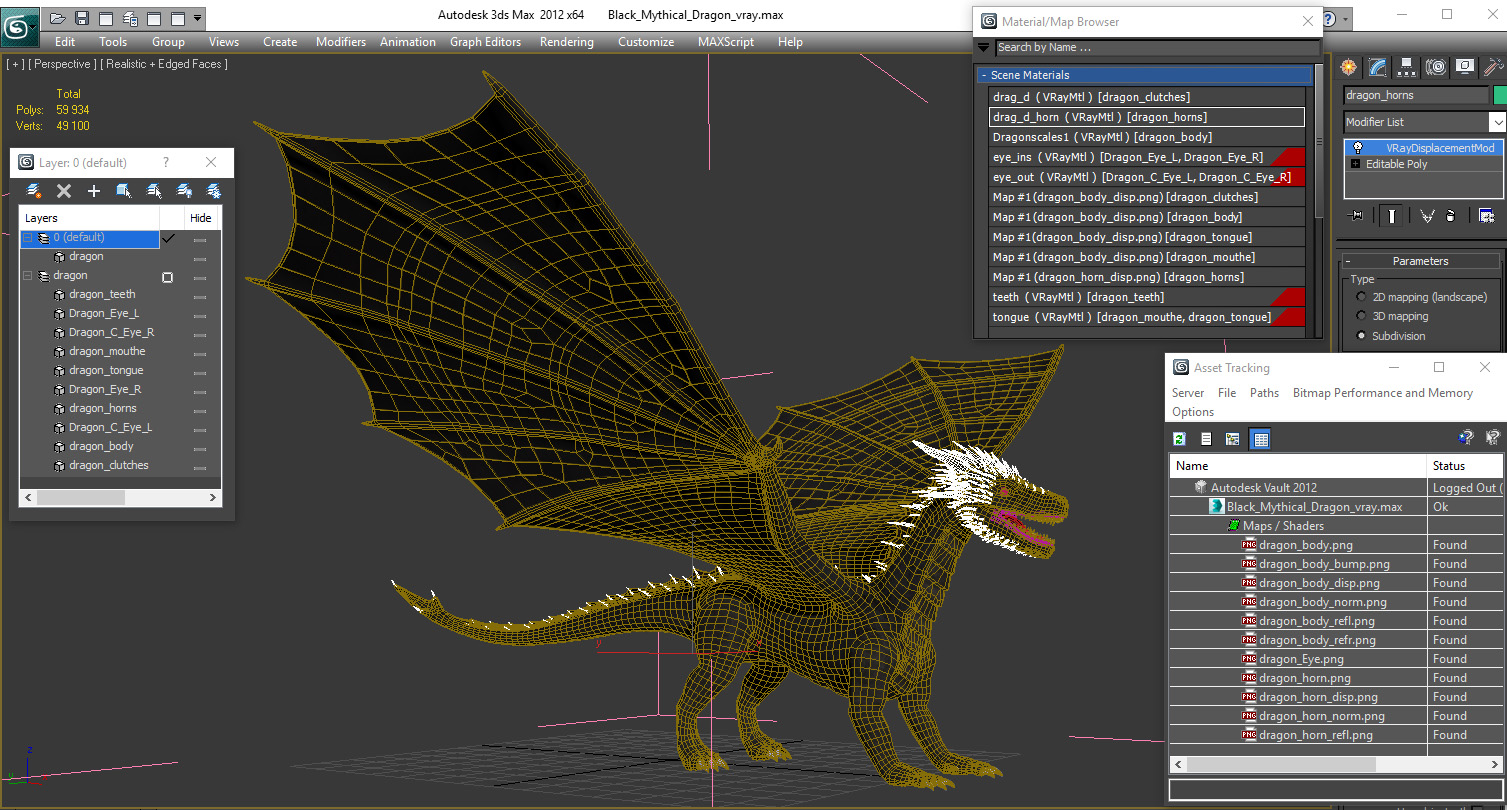Toggle Hide for dragon_teeth row
This screenshot has height=810, width=1507.
(200, 296)
